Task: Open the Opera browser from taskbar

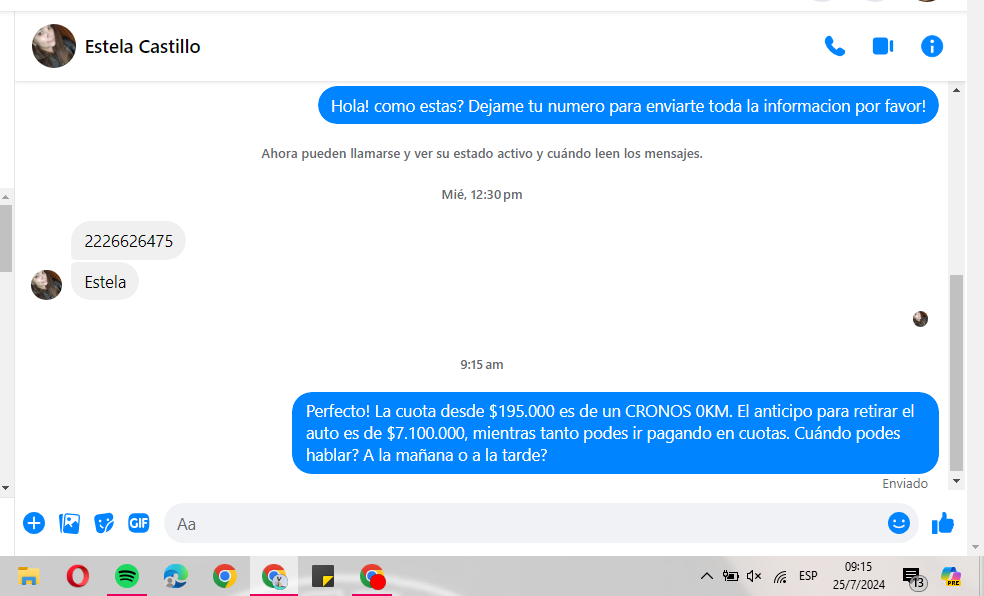Action: tap(77, 576)
